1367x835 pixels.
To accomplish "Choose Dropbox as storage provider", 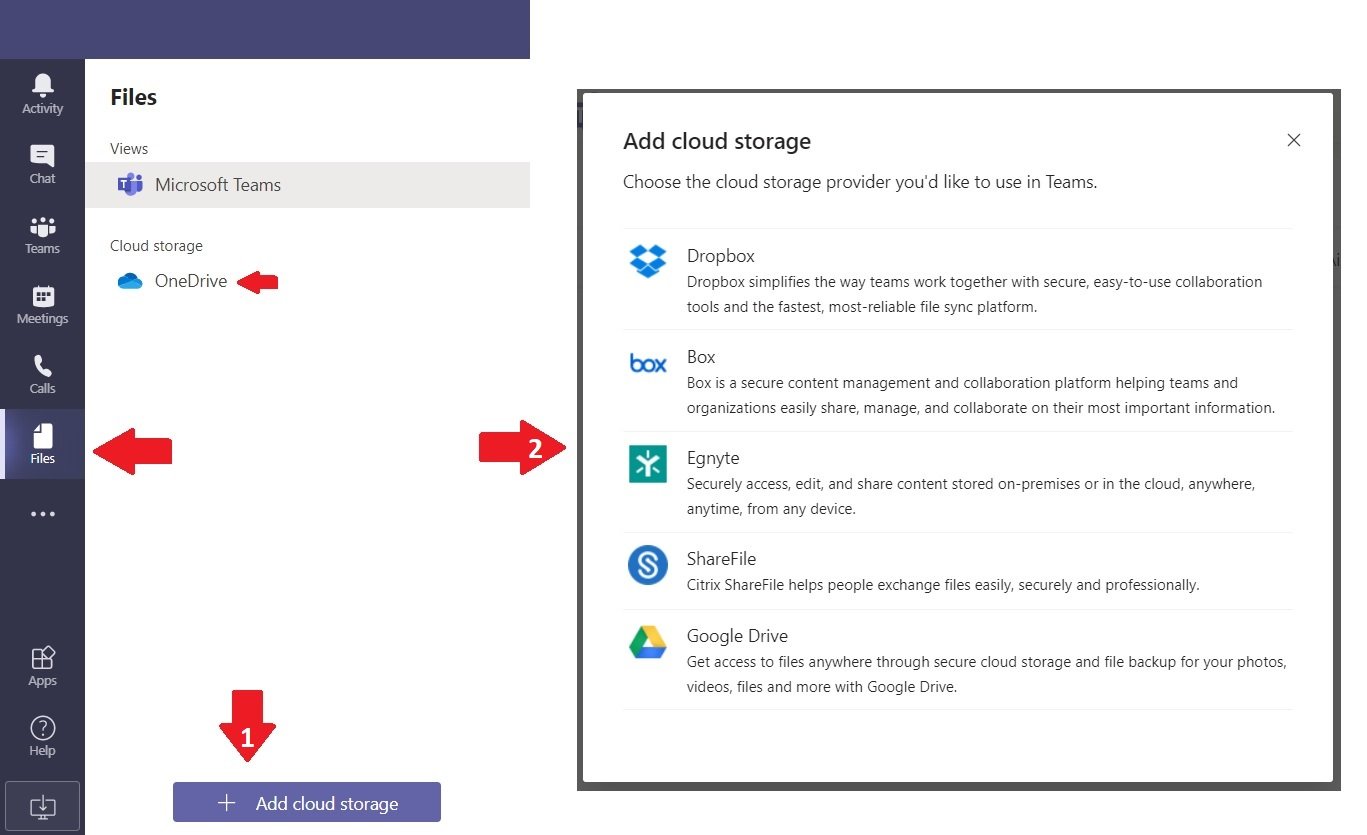I will [957, 280].
